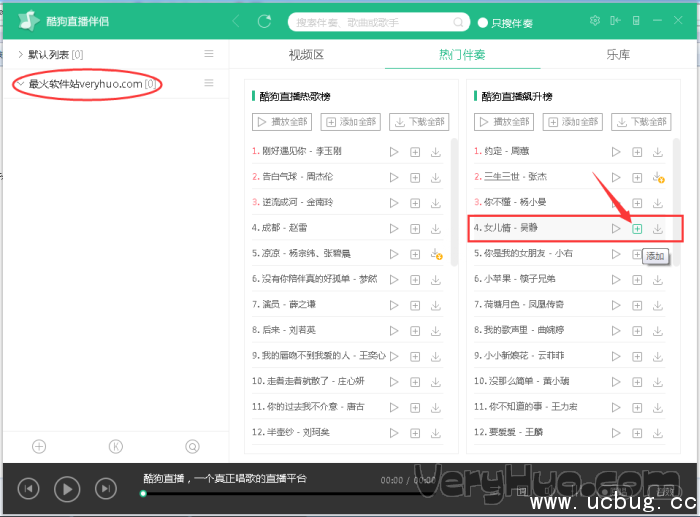Add 告白气球 - 周杰伦 to playlist
Screen dimensions: 700x517
415,178
